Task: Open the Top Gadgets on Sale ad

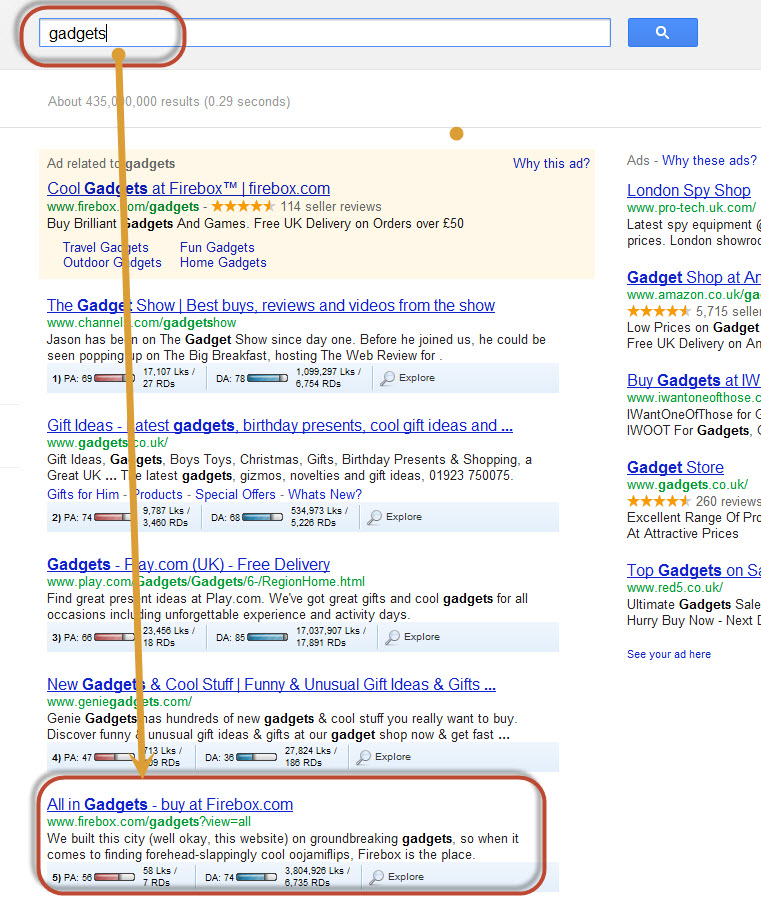Action: pos(694,571)
